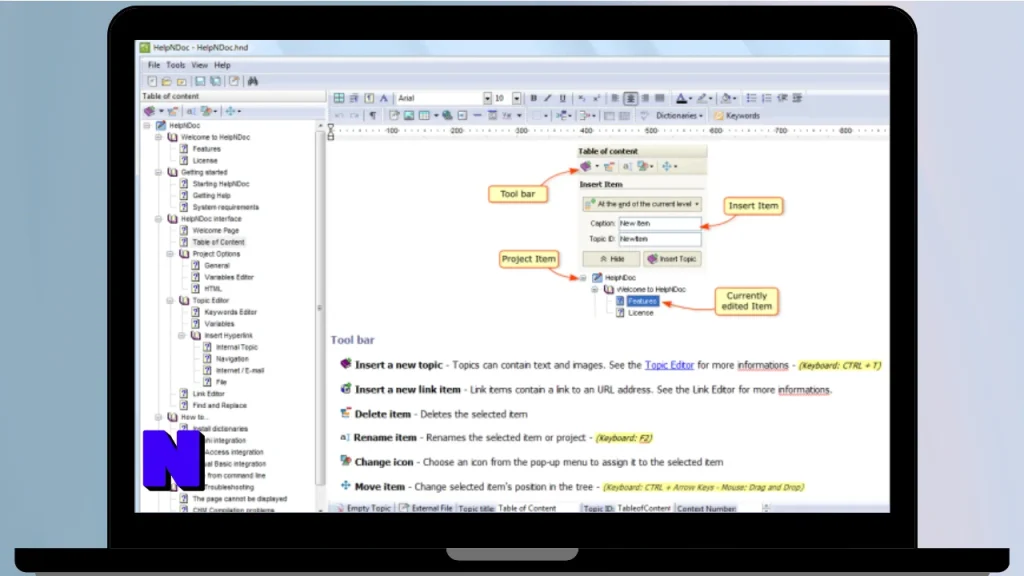1024x576 pixels.
Task: Toggle center alignment button
Action: coord(630,98)
